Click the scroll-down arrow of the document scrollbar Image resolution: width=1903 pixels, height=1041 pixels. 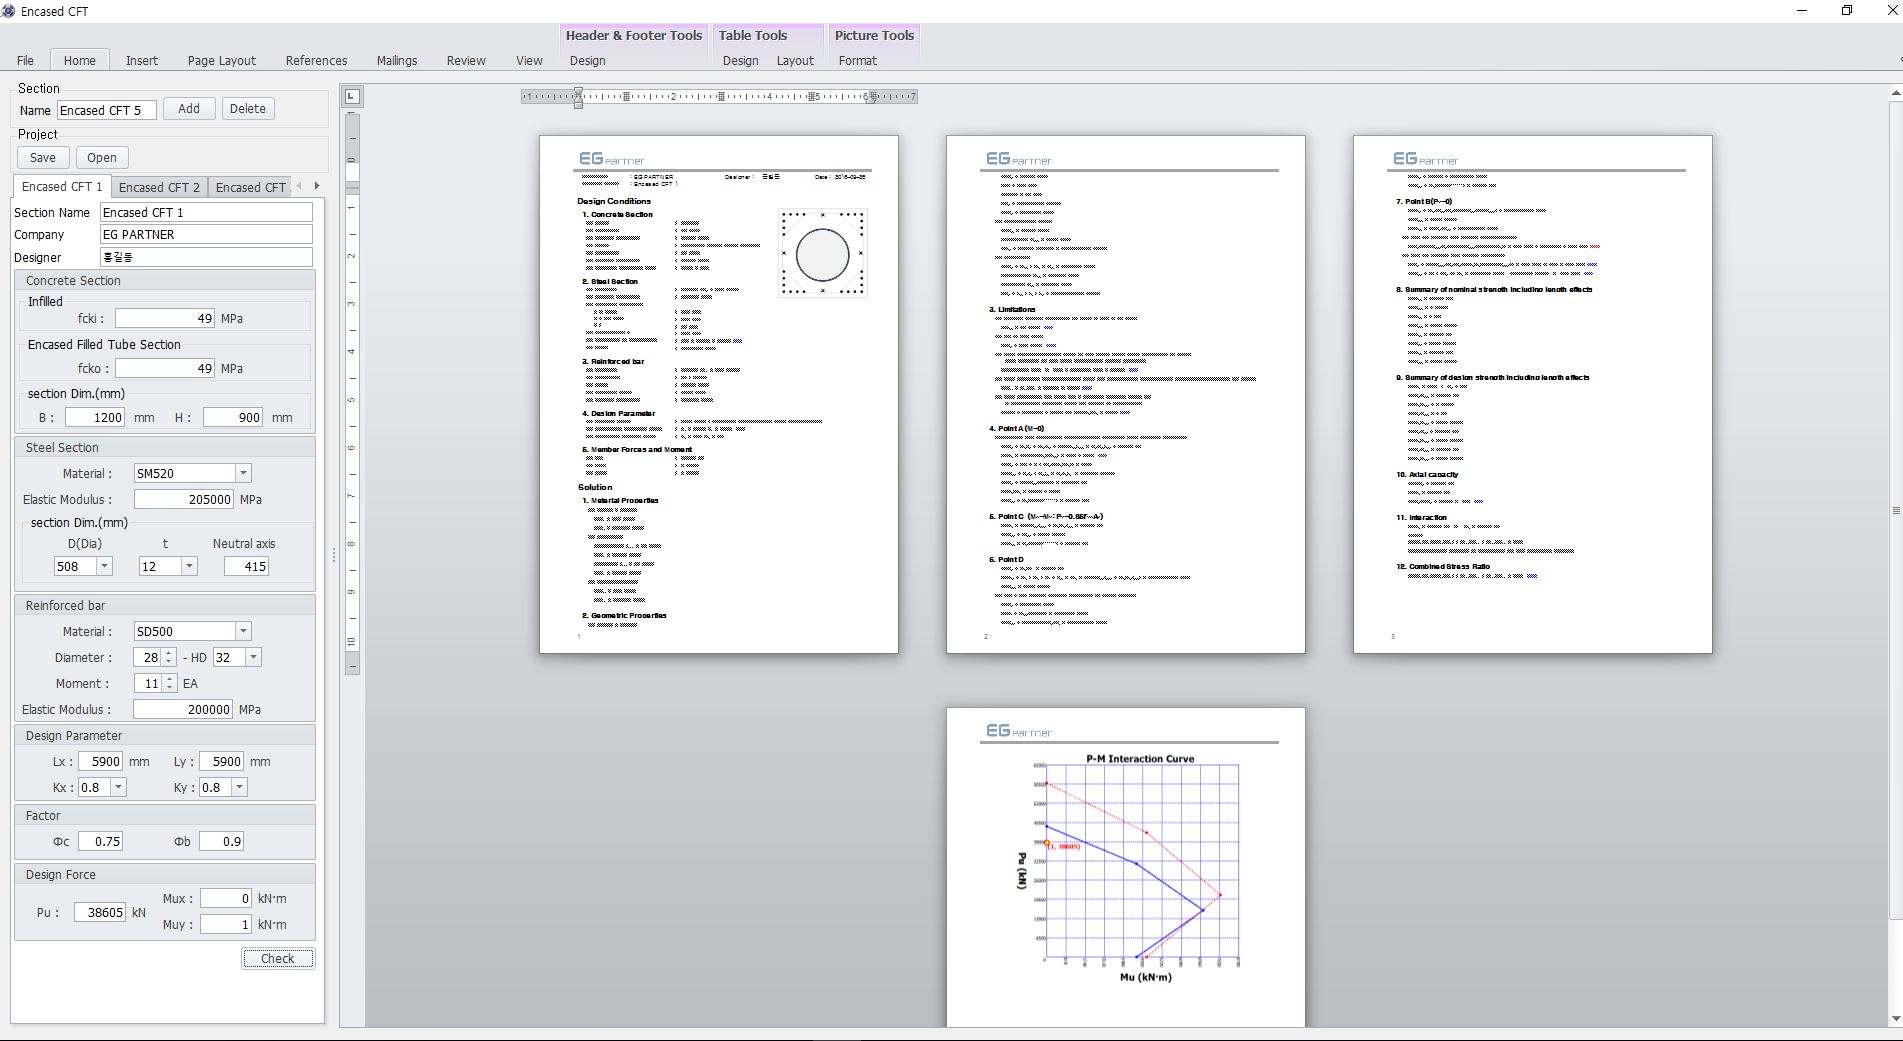coord(1895,1019)
